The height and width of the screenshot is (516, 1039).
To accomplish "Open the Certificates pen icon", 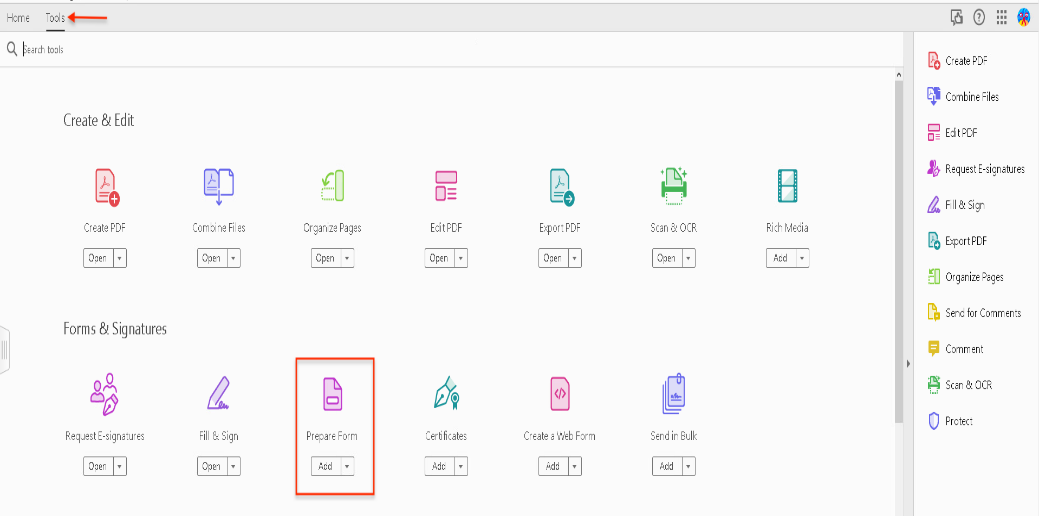I will coord(446,394).
